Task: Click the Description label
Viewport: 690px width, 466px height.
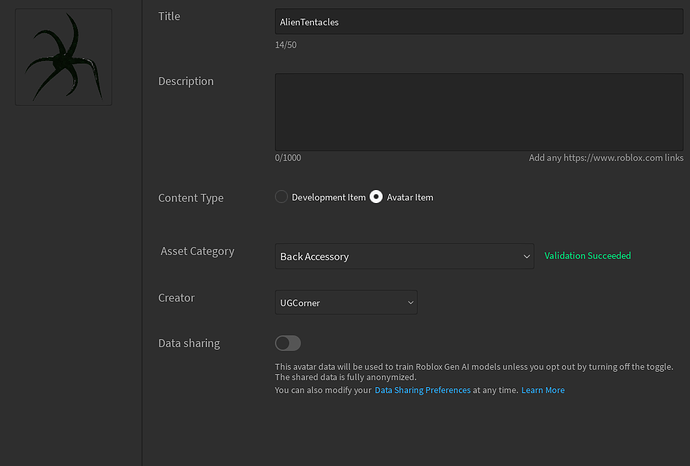Action: pyautogui.click(x=186, y=81)
